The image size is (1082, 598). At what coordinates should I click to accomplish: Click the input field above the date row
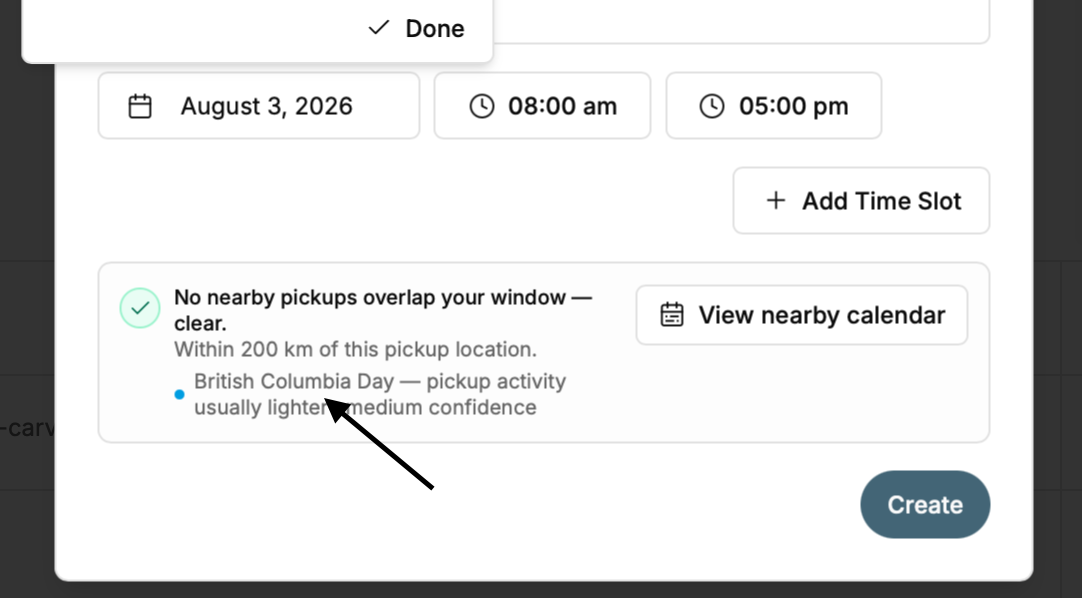(x=742, y=22)
